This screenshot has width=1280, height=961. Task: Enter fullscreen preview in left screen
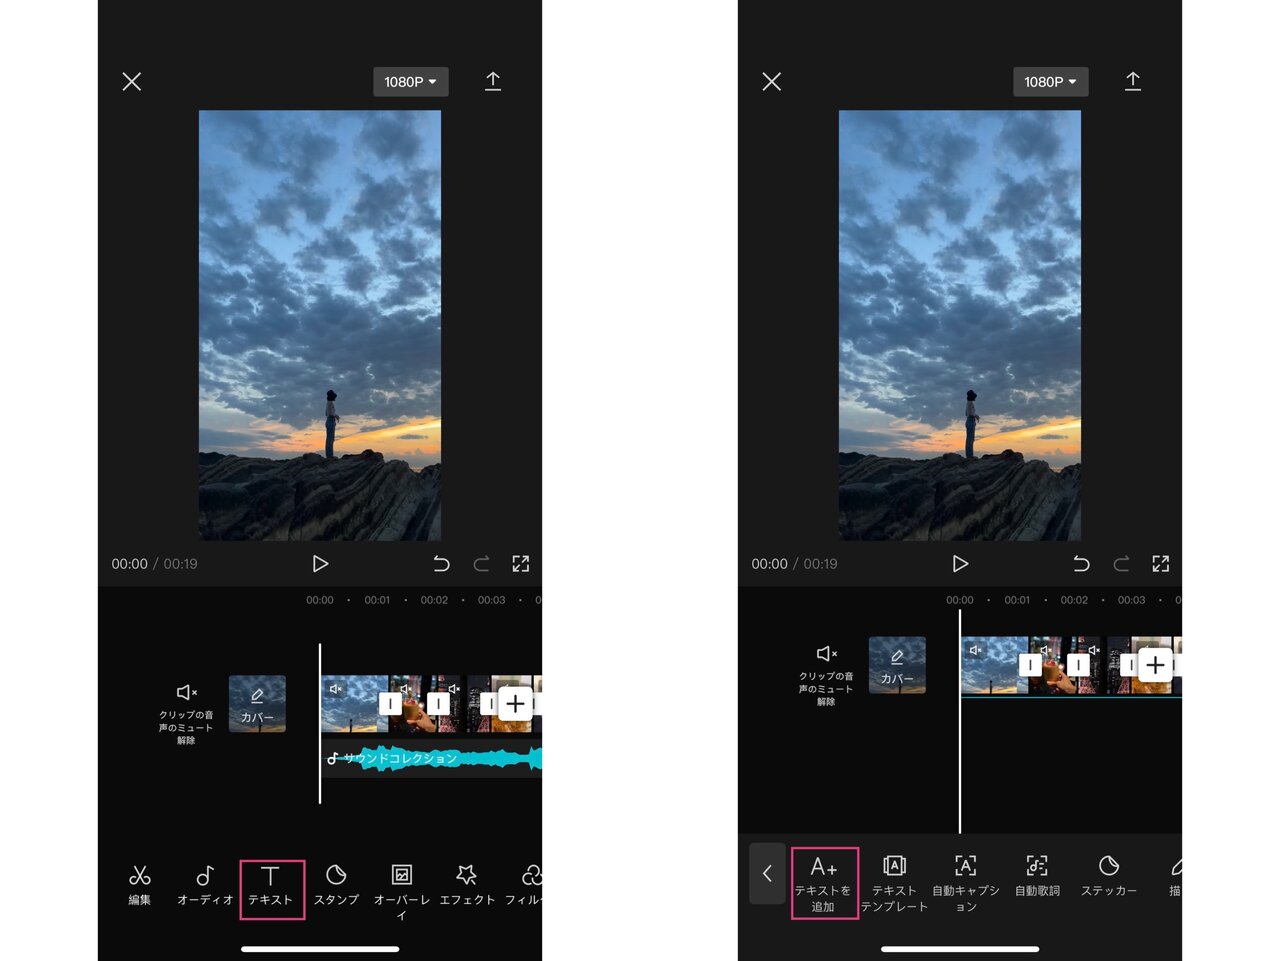[x=521, y=564]
